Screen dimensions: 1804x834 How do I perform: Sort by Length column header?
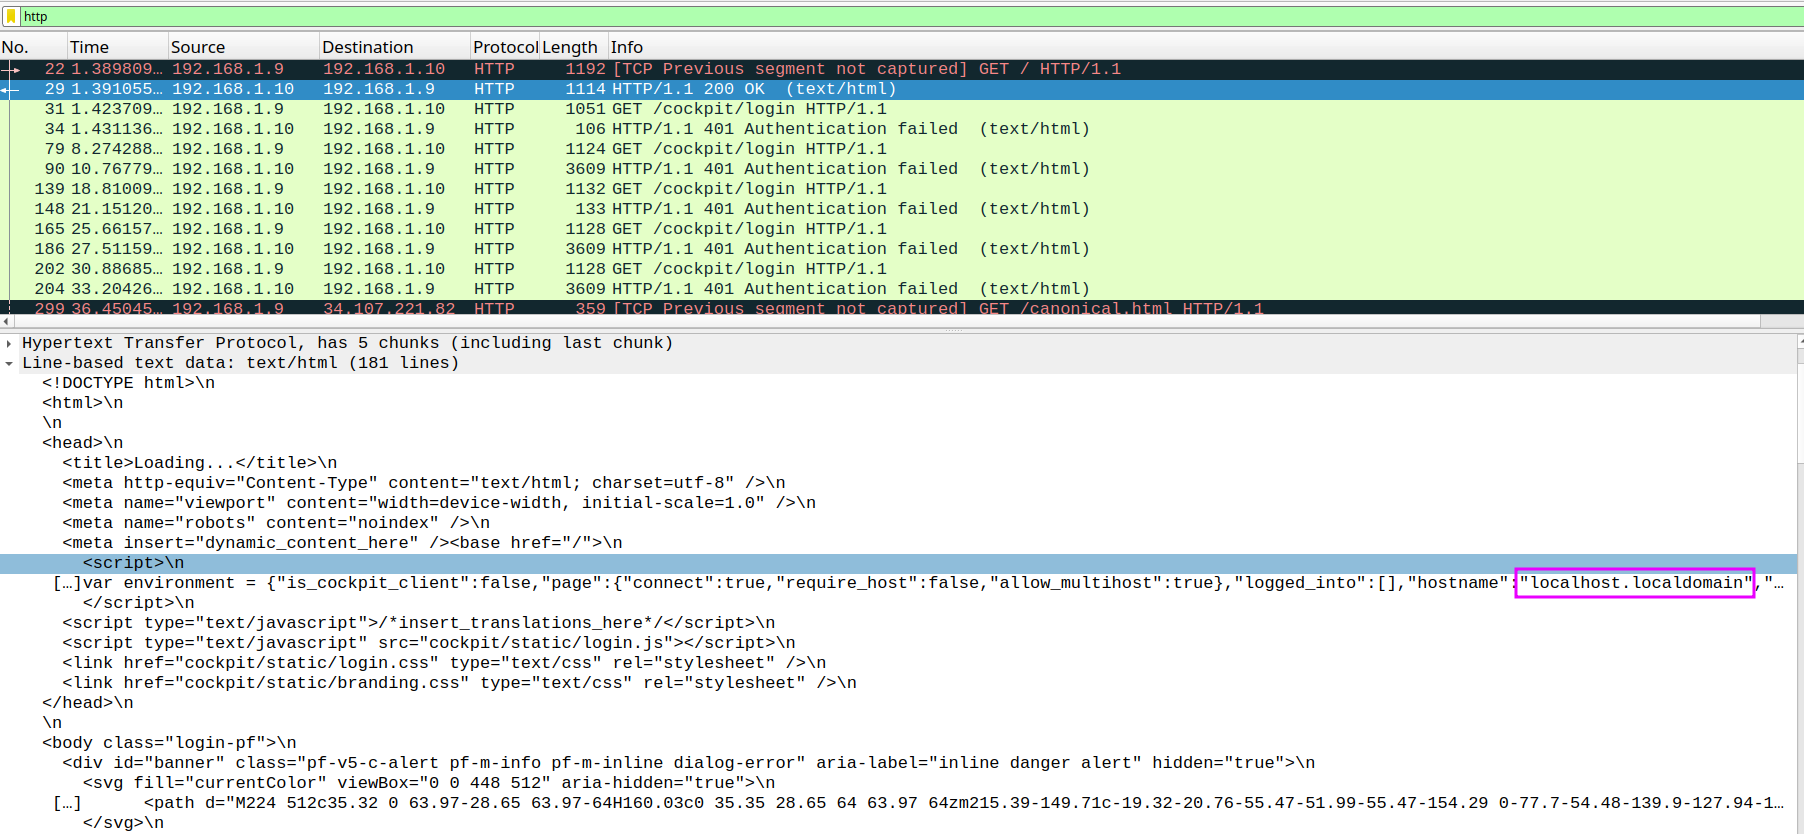574,47
